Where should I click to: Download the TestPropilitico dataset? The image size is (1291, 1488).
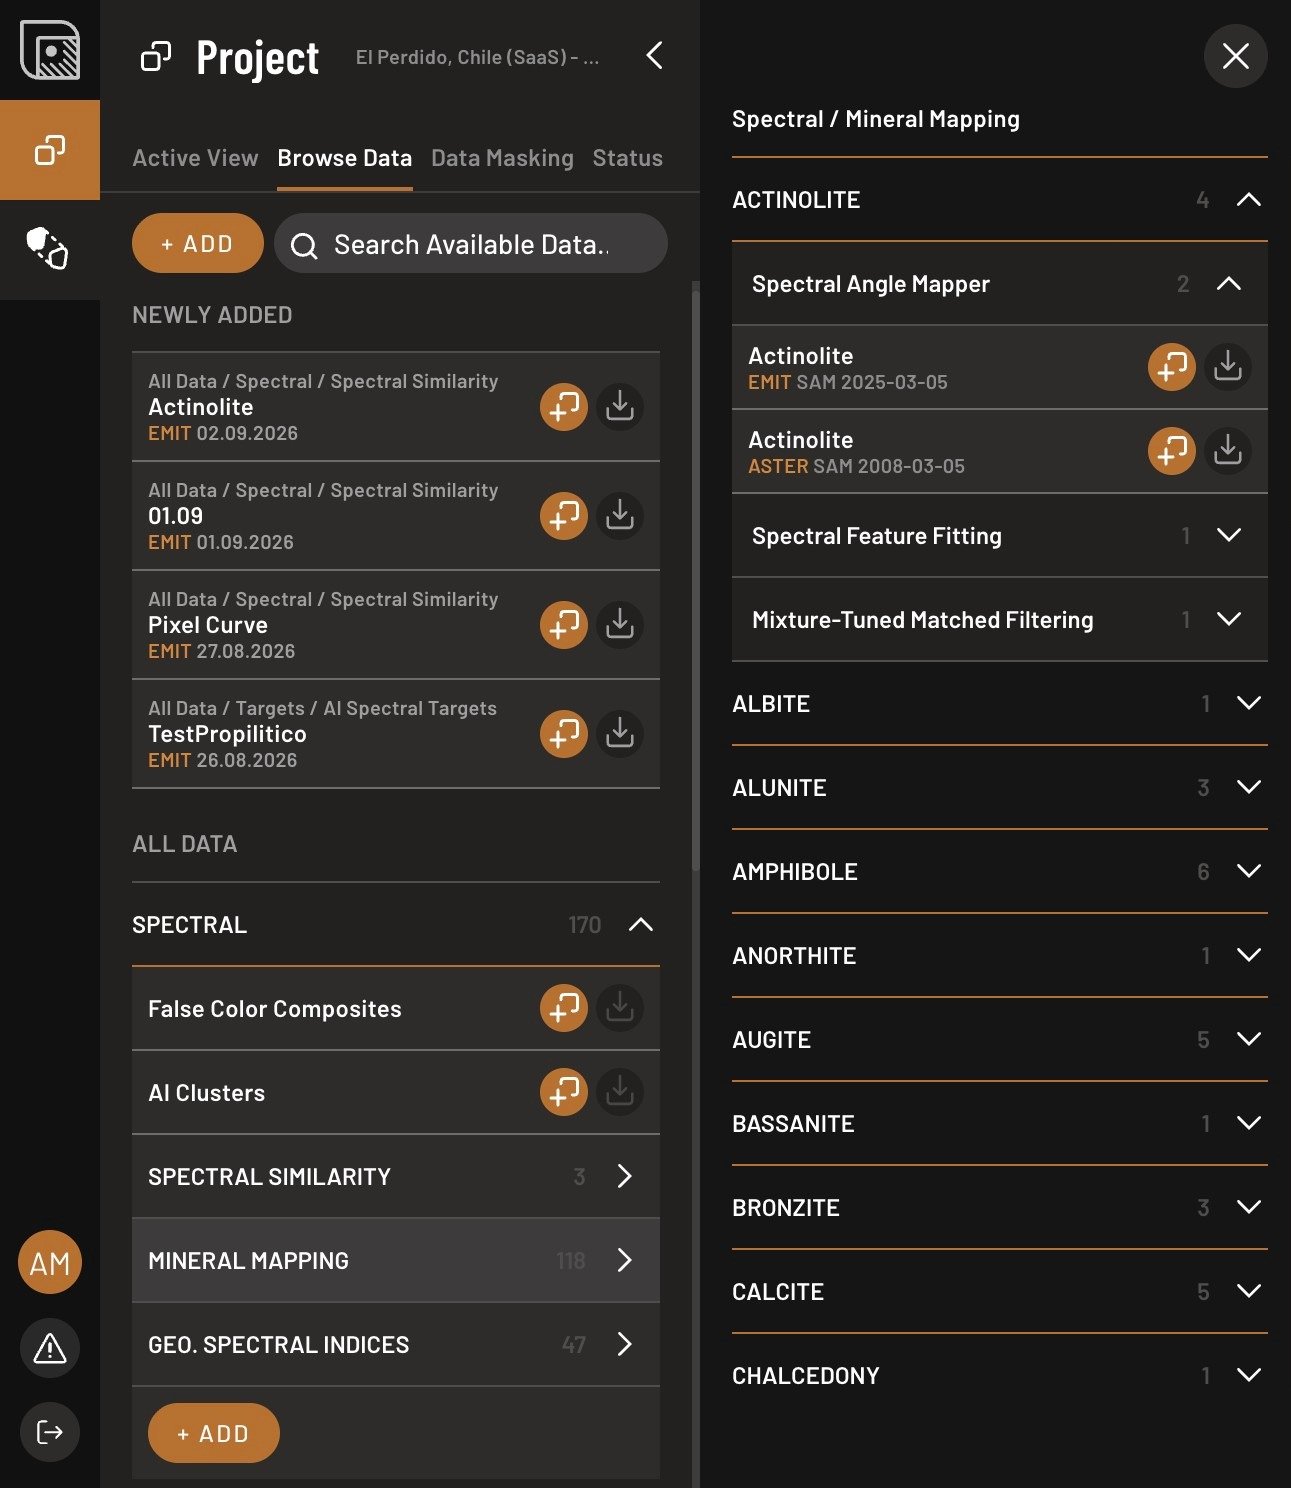(620, 734)
